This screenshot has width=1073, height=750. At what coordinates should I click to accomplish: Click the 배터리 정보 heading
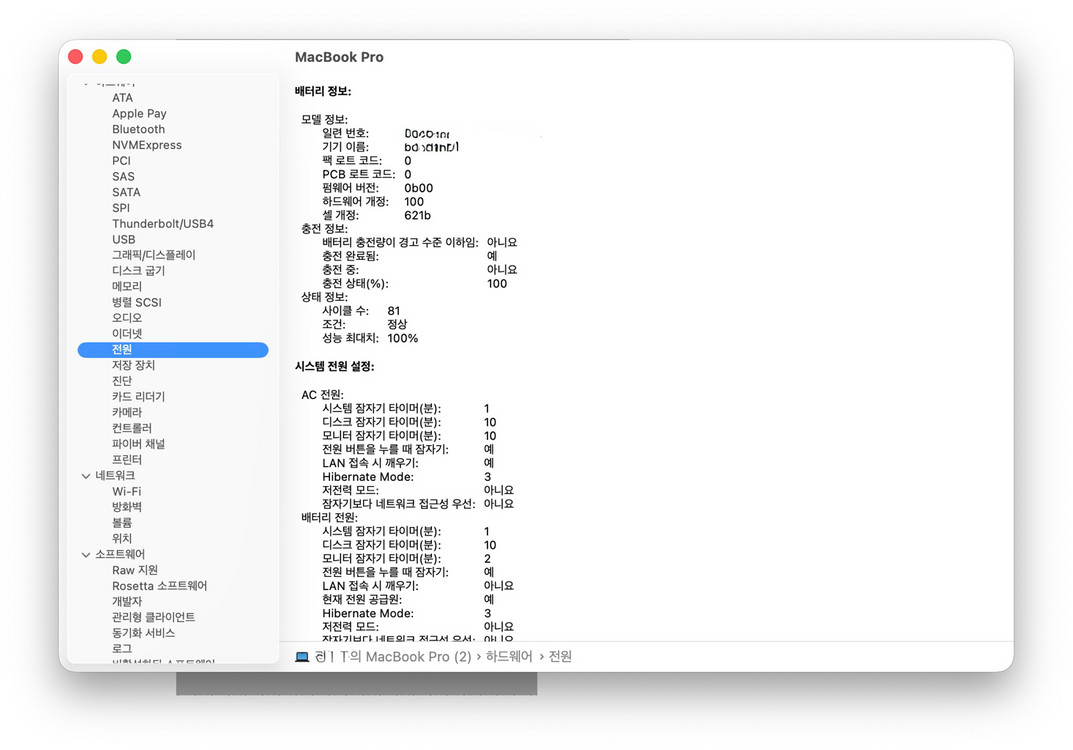[323, 91]
